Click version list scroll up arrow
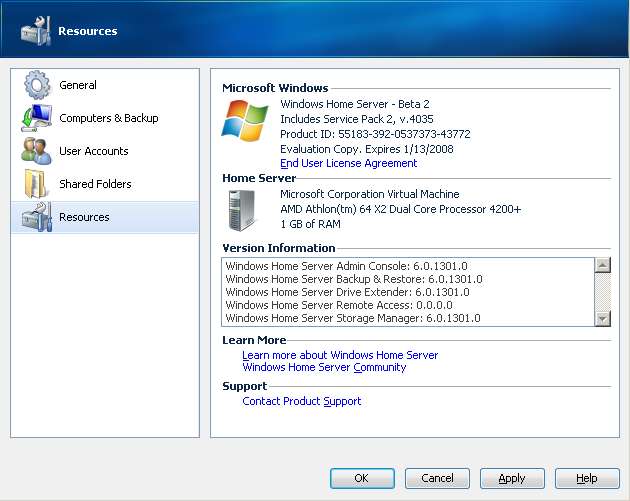This screenshot has height=501, width=630. [603, 265]
